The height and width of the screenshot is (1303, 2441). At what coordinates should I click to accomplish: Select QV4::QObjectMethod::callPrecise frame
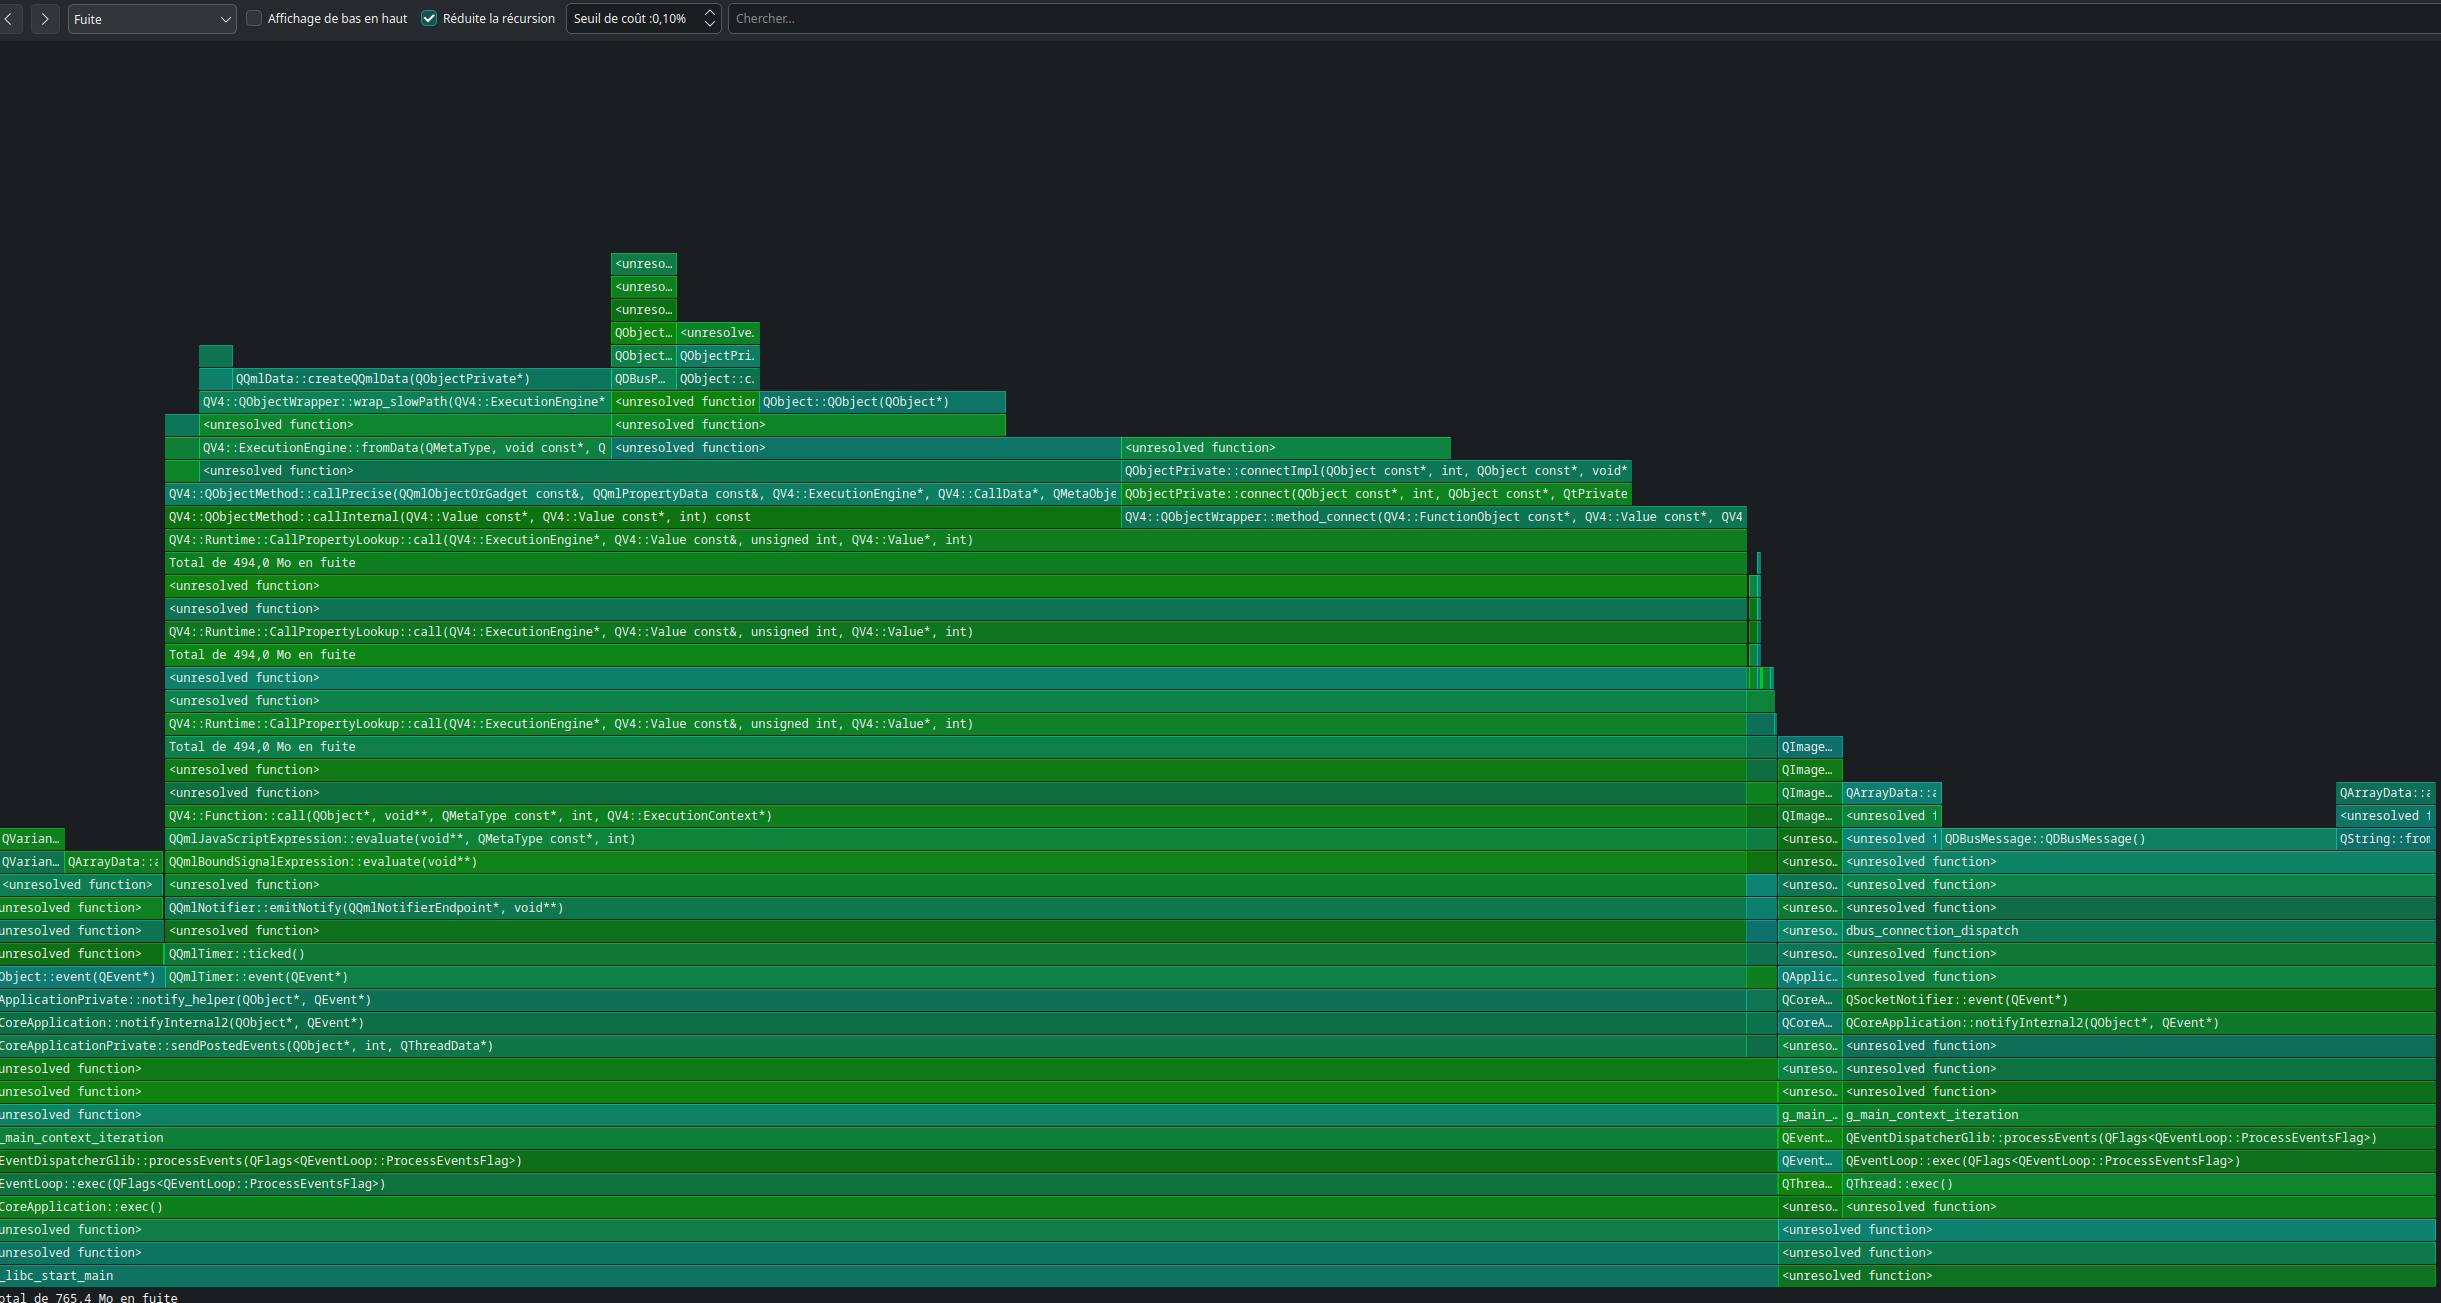tap(643, 494)
